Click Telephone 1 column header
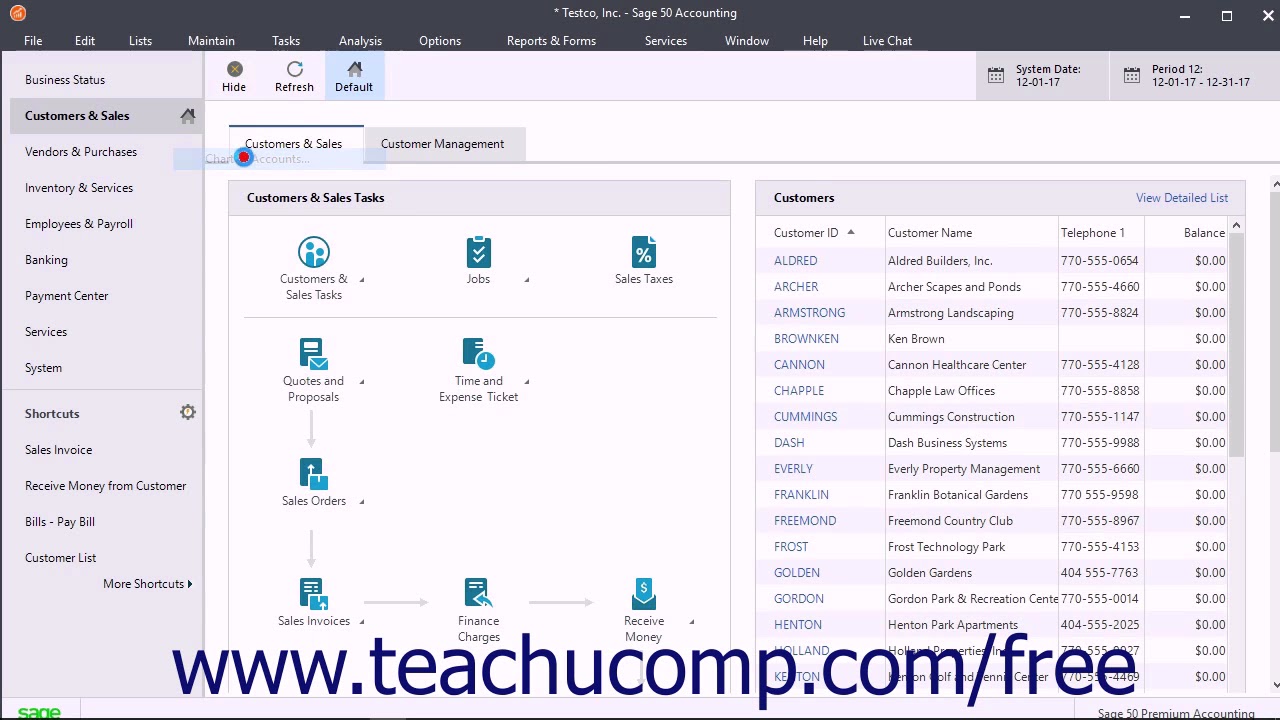 tap(1093, 233)
